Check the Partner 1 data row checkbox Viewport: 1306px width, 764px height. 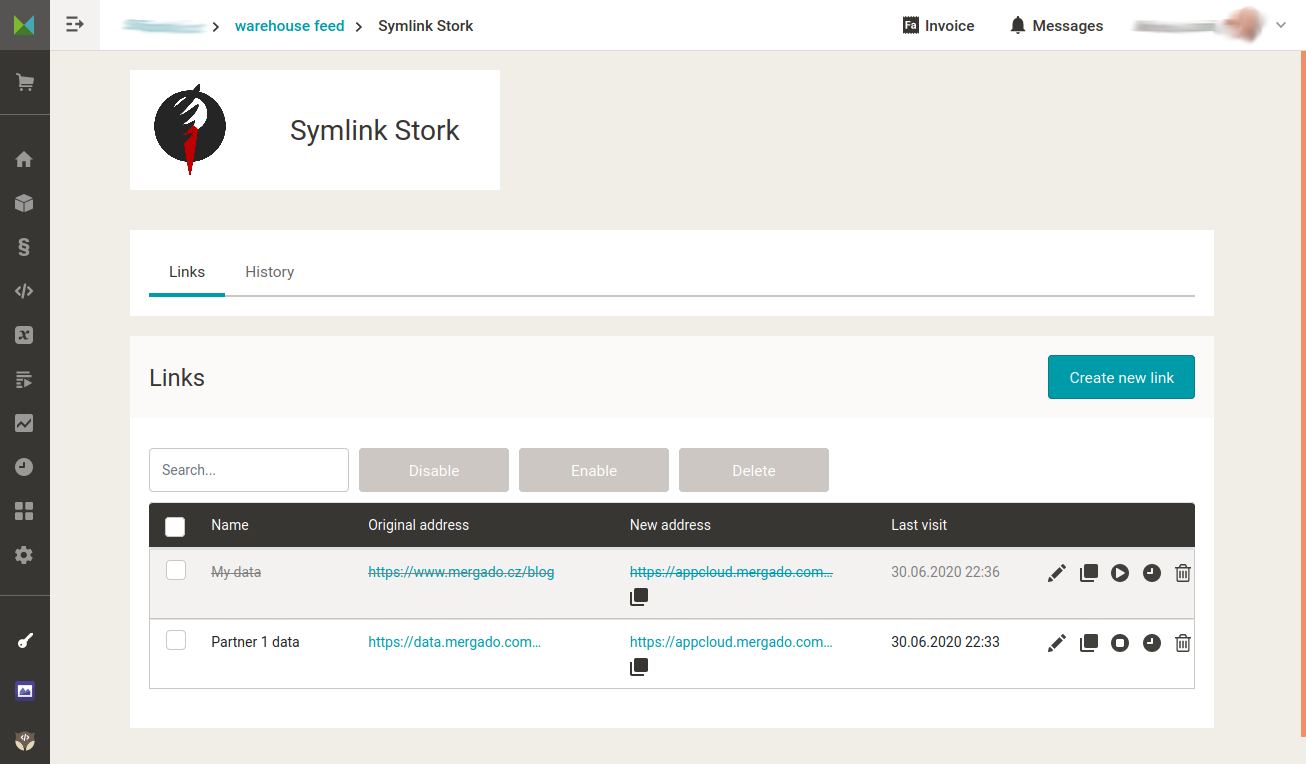[176, 640]
